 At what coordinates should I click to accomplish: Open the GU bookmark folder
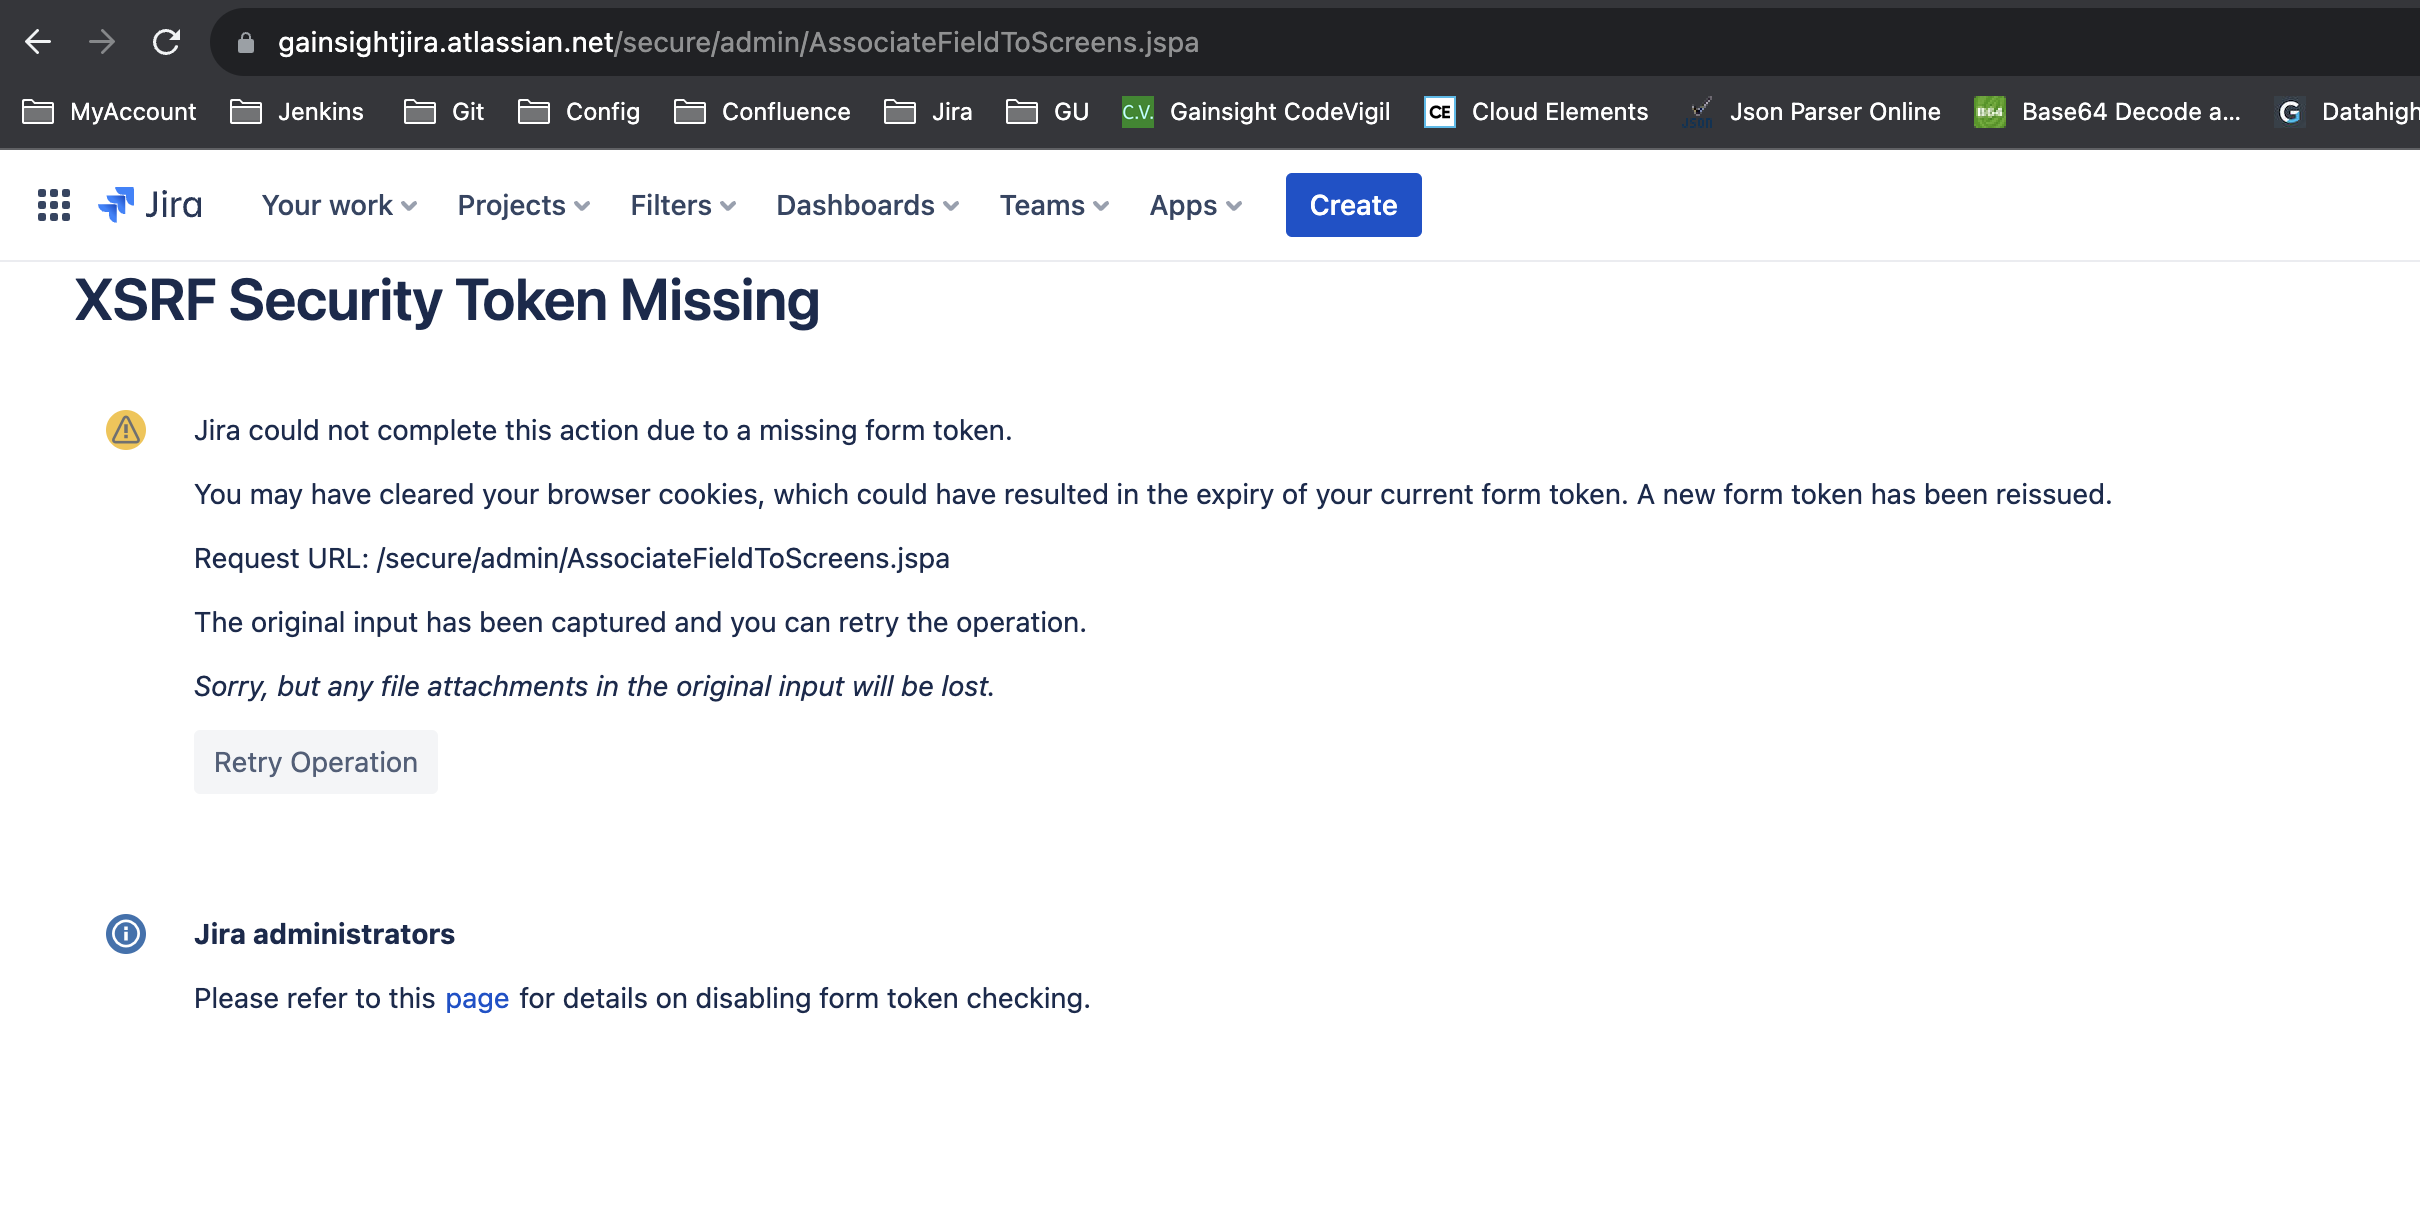1047,112
